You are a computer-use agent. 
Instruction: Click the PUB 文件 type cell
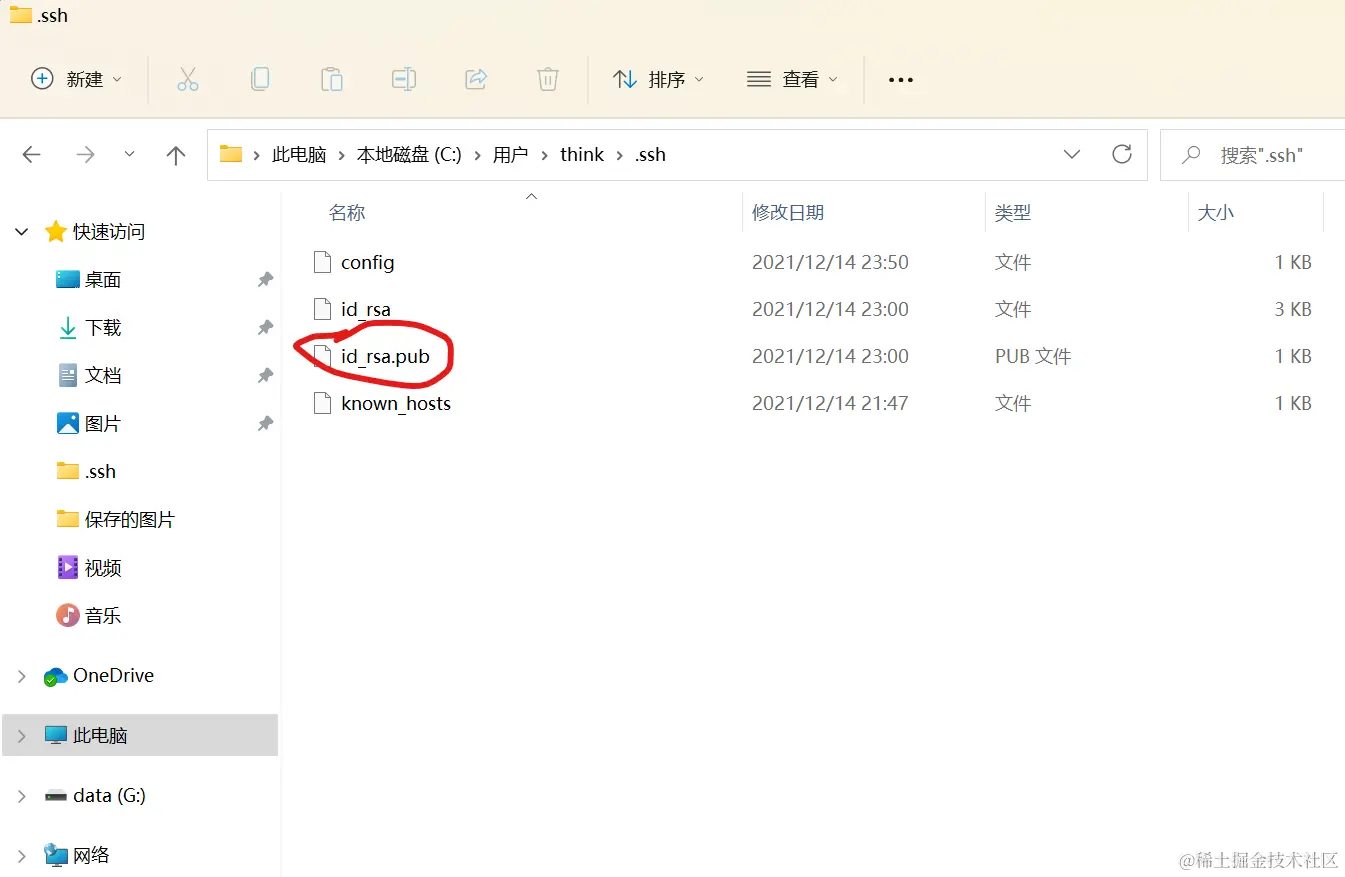[x=1033, y=356]
